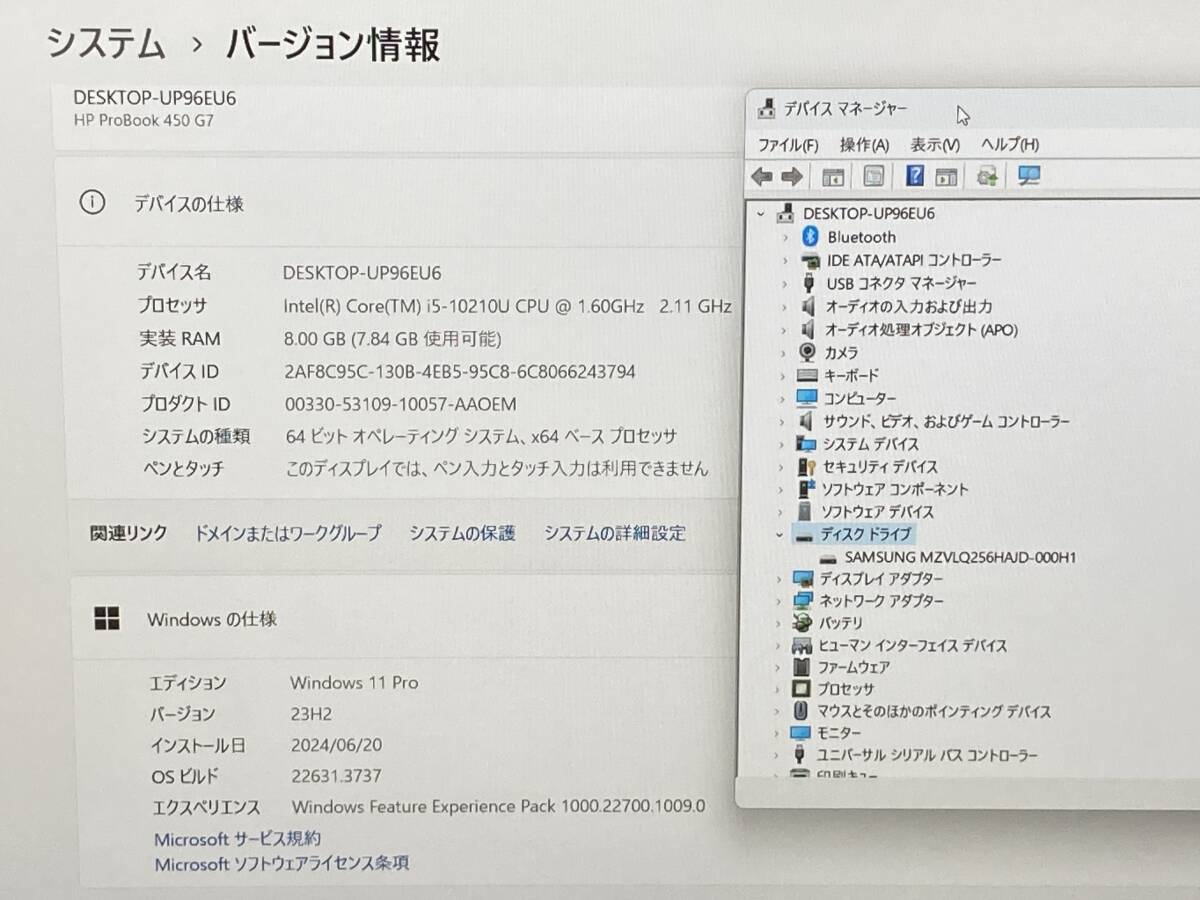The image size is (1200, 900).
Task: Click the info icon beside デバイスの仕様
Action: click(x=92, y=203)
